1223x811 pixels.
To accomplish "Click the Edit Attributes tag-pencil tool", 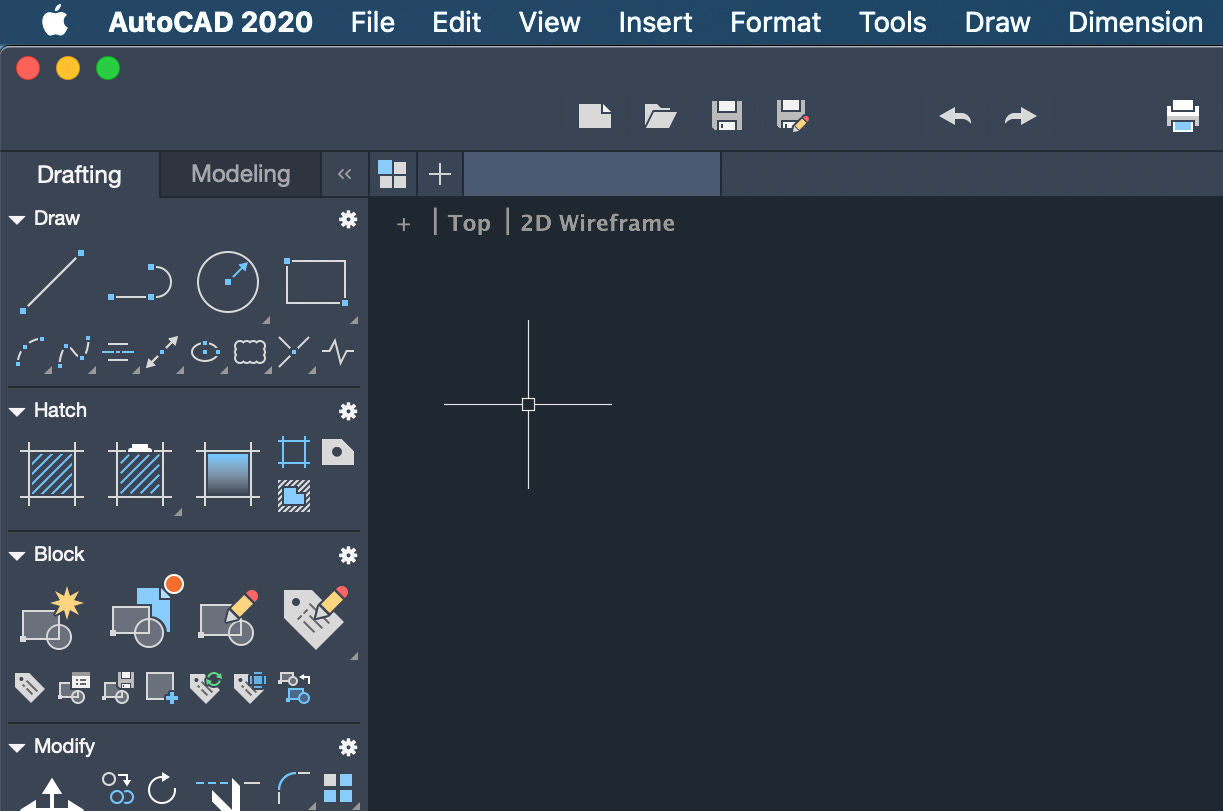I will coord(316,618).
